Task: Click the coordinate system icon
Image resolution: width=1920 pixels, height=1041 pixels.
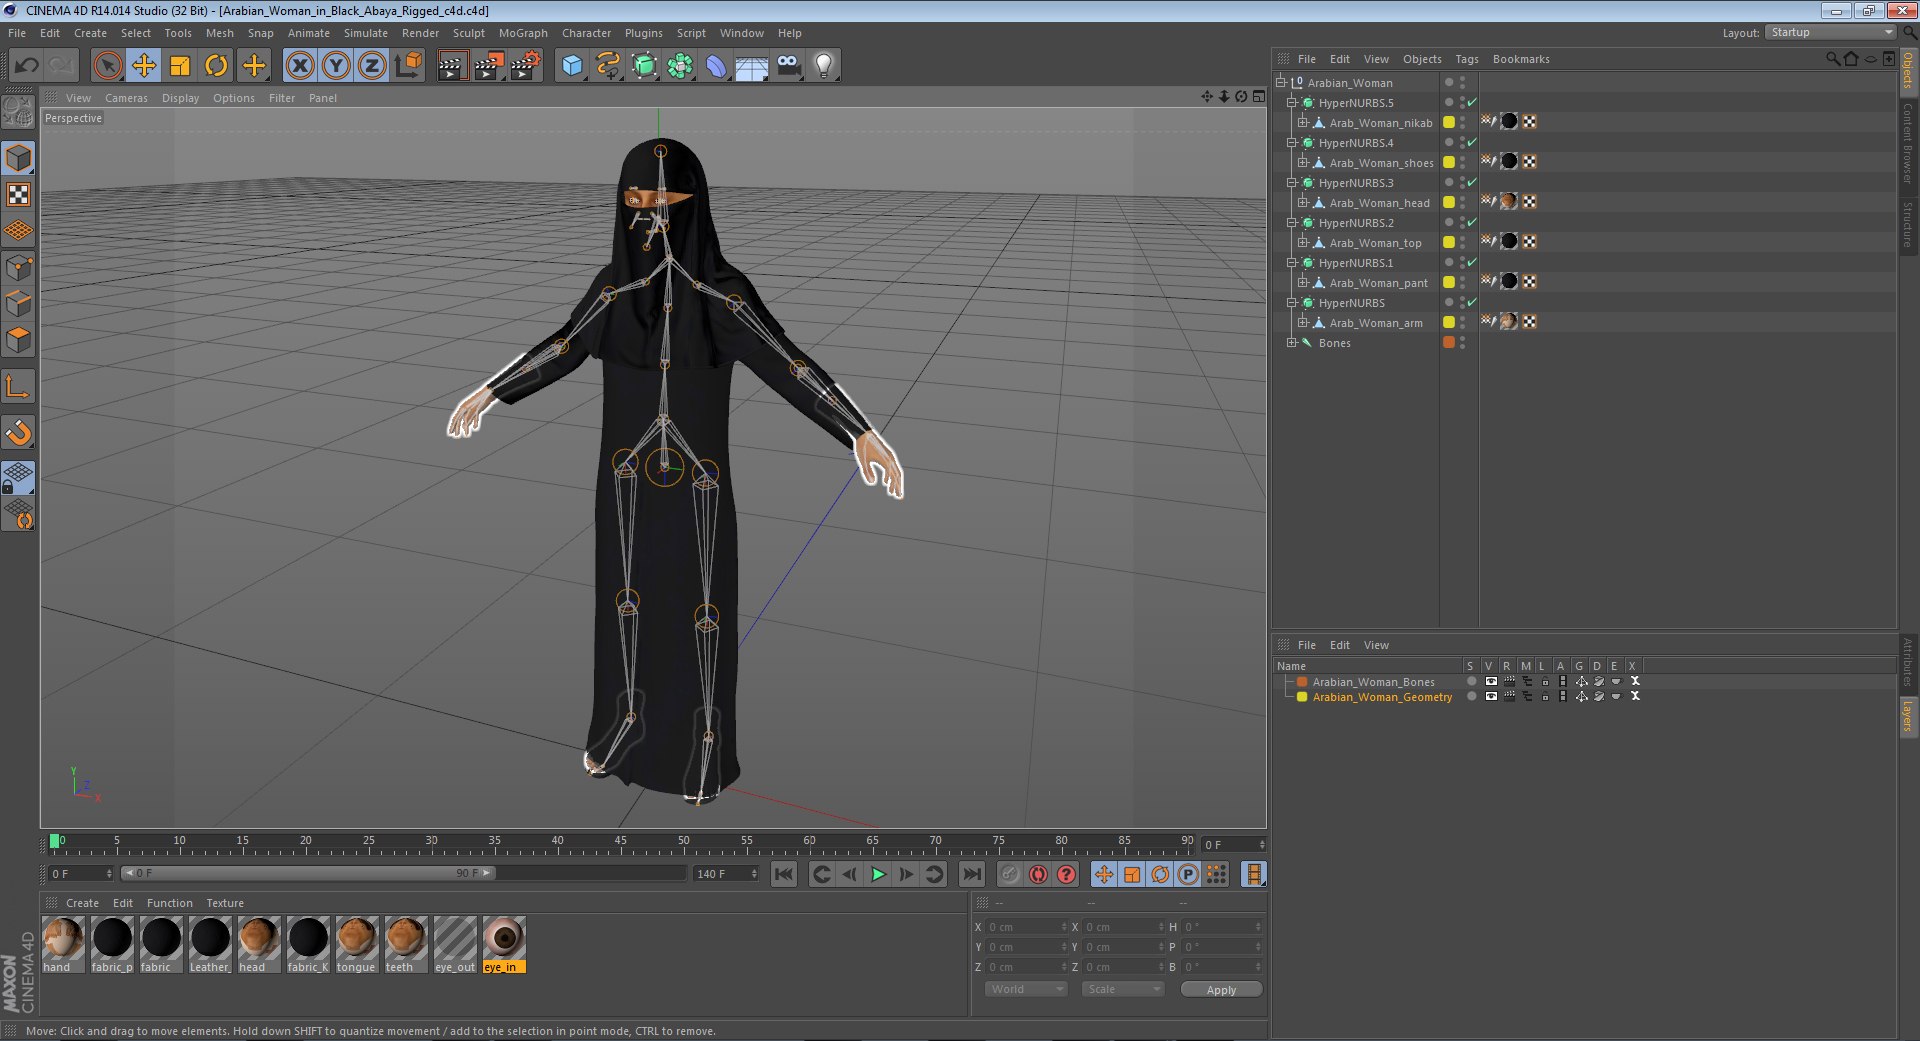Action: pyautogui.click(x=408, y=66)
